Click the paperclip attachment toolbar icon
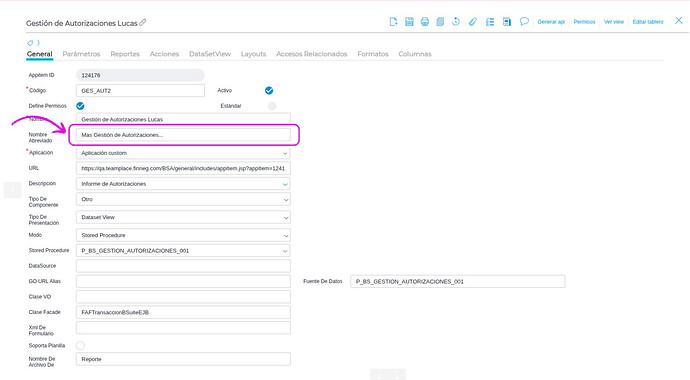 473,22
